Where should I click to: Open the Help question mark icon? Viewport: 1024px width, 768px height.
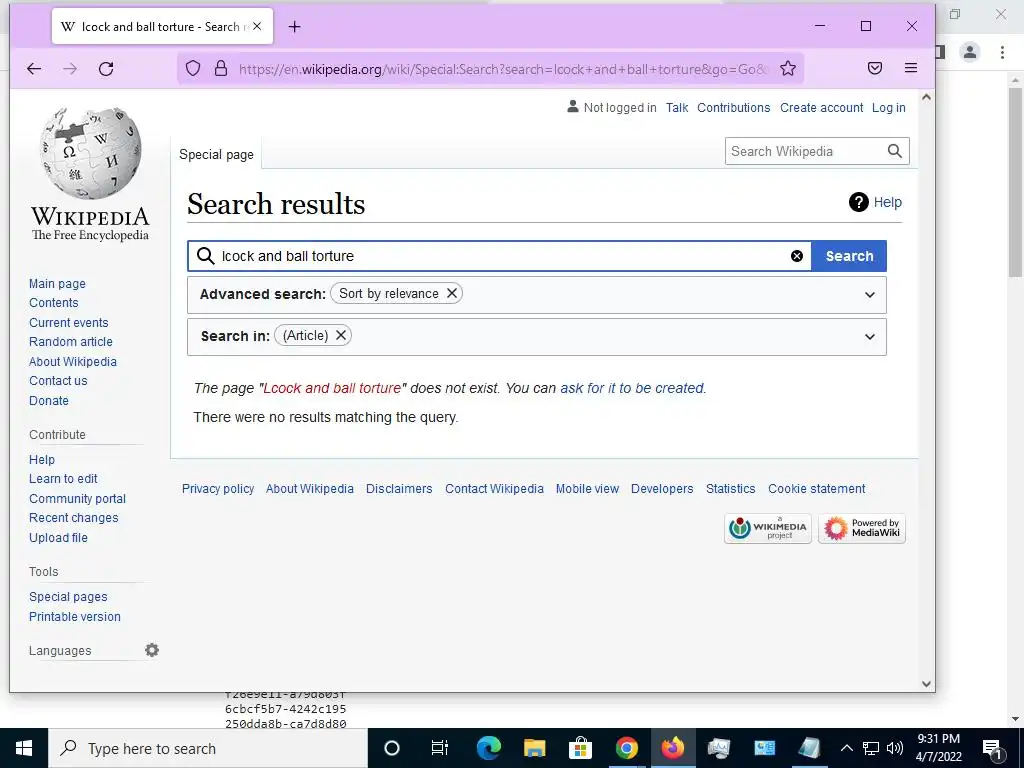[858, 202]
